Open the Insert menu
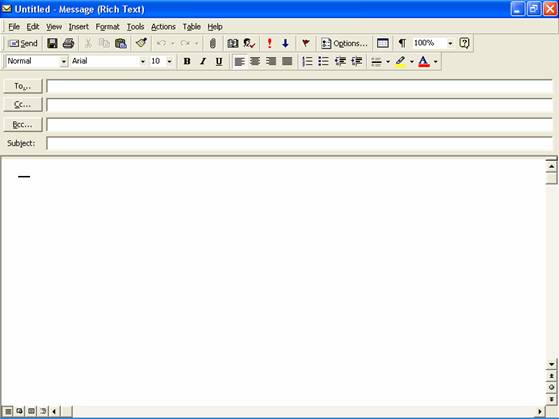This screenshot has height=419, width=559. [78, 27]
